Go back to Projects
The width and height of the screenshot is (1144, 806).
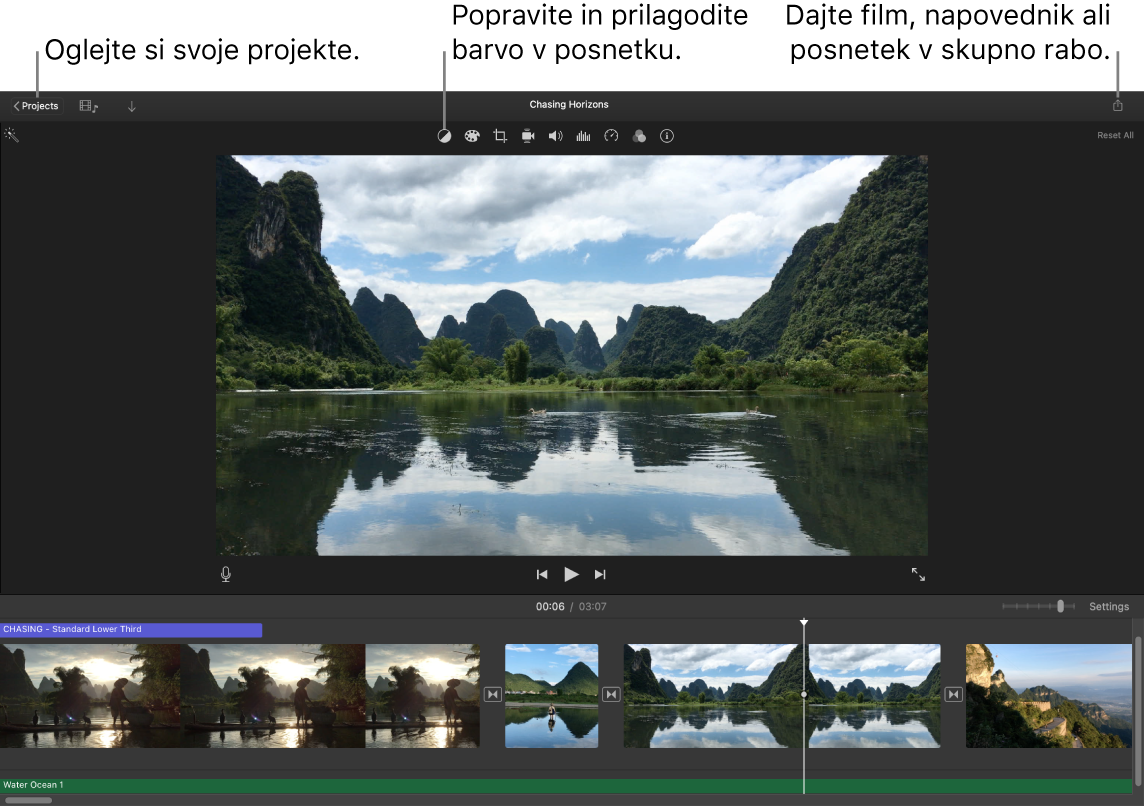tap(36, 105)
